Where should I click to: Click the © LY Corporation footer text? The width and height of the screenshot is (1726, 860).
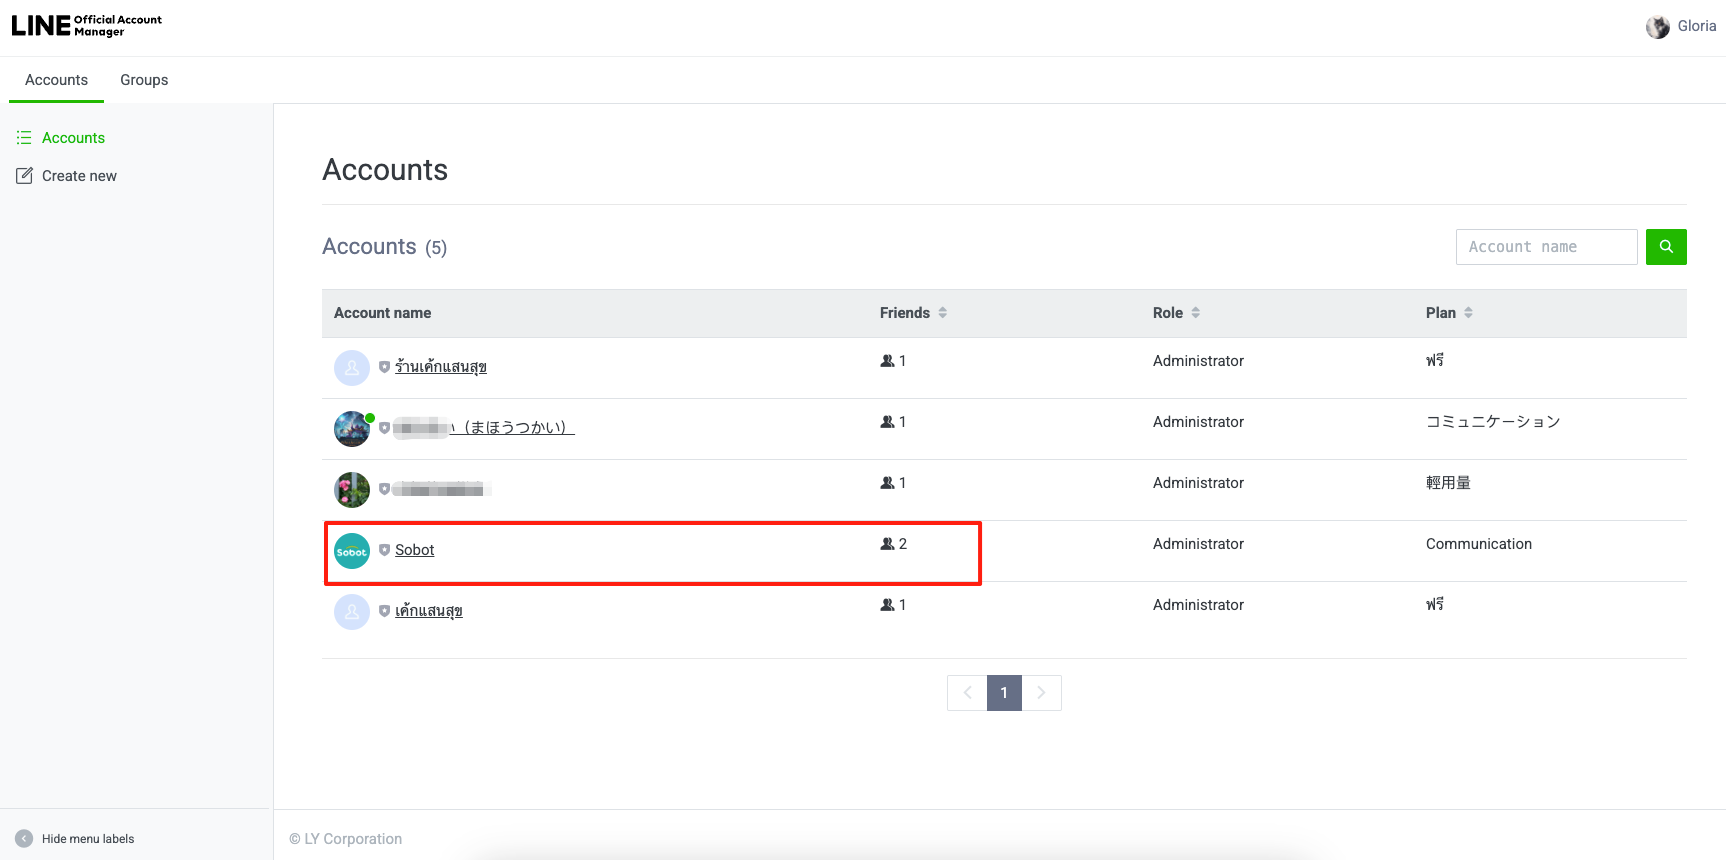coord(346,839)
